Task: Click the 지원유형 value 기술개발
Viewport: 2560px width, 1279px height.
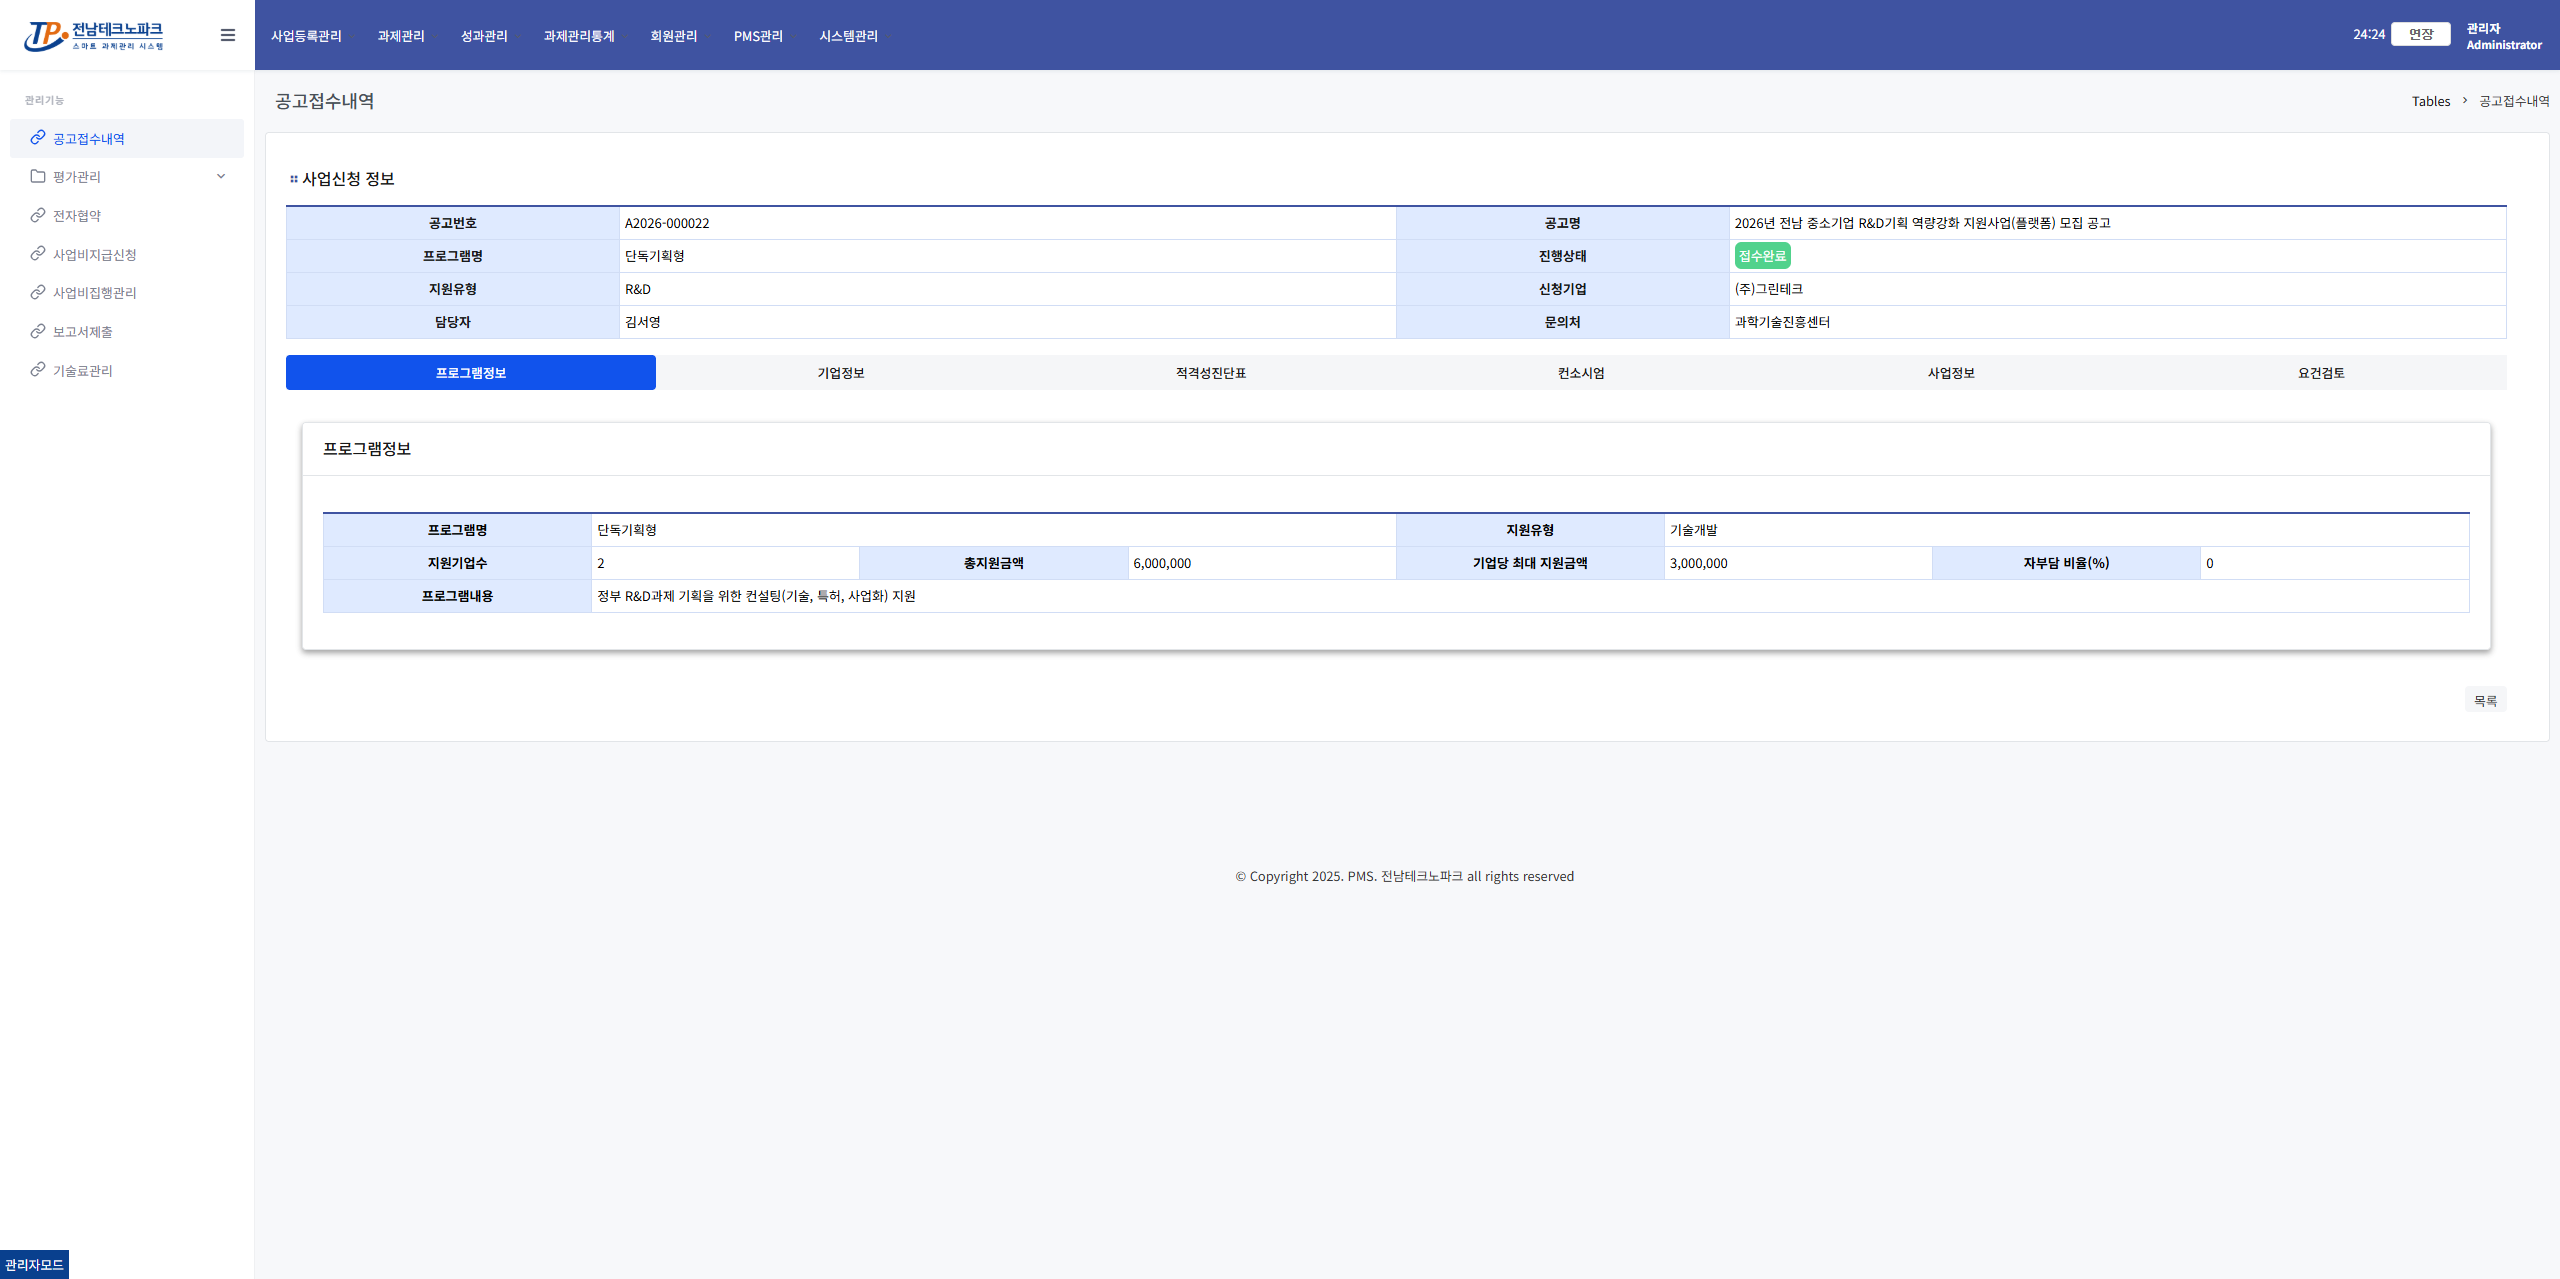Action: click(x=1694, y=530)
